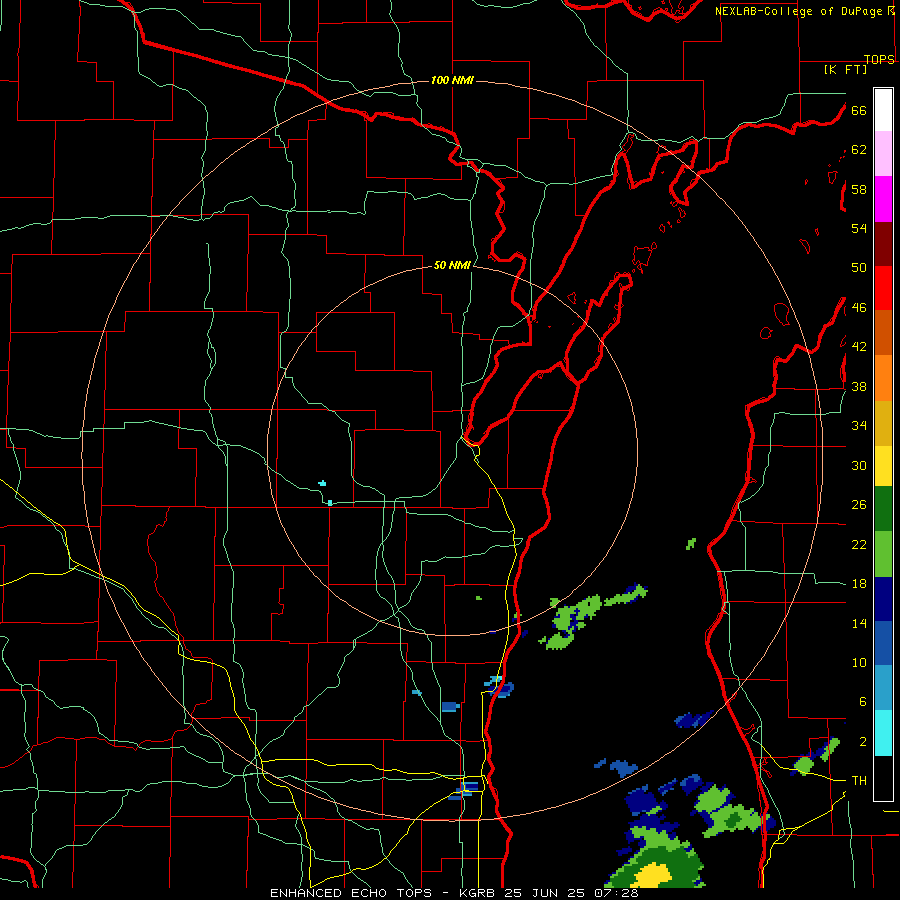Click the [K FT] units label
Viewport: 900px width, 900px height.
point(845,69)
